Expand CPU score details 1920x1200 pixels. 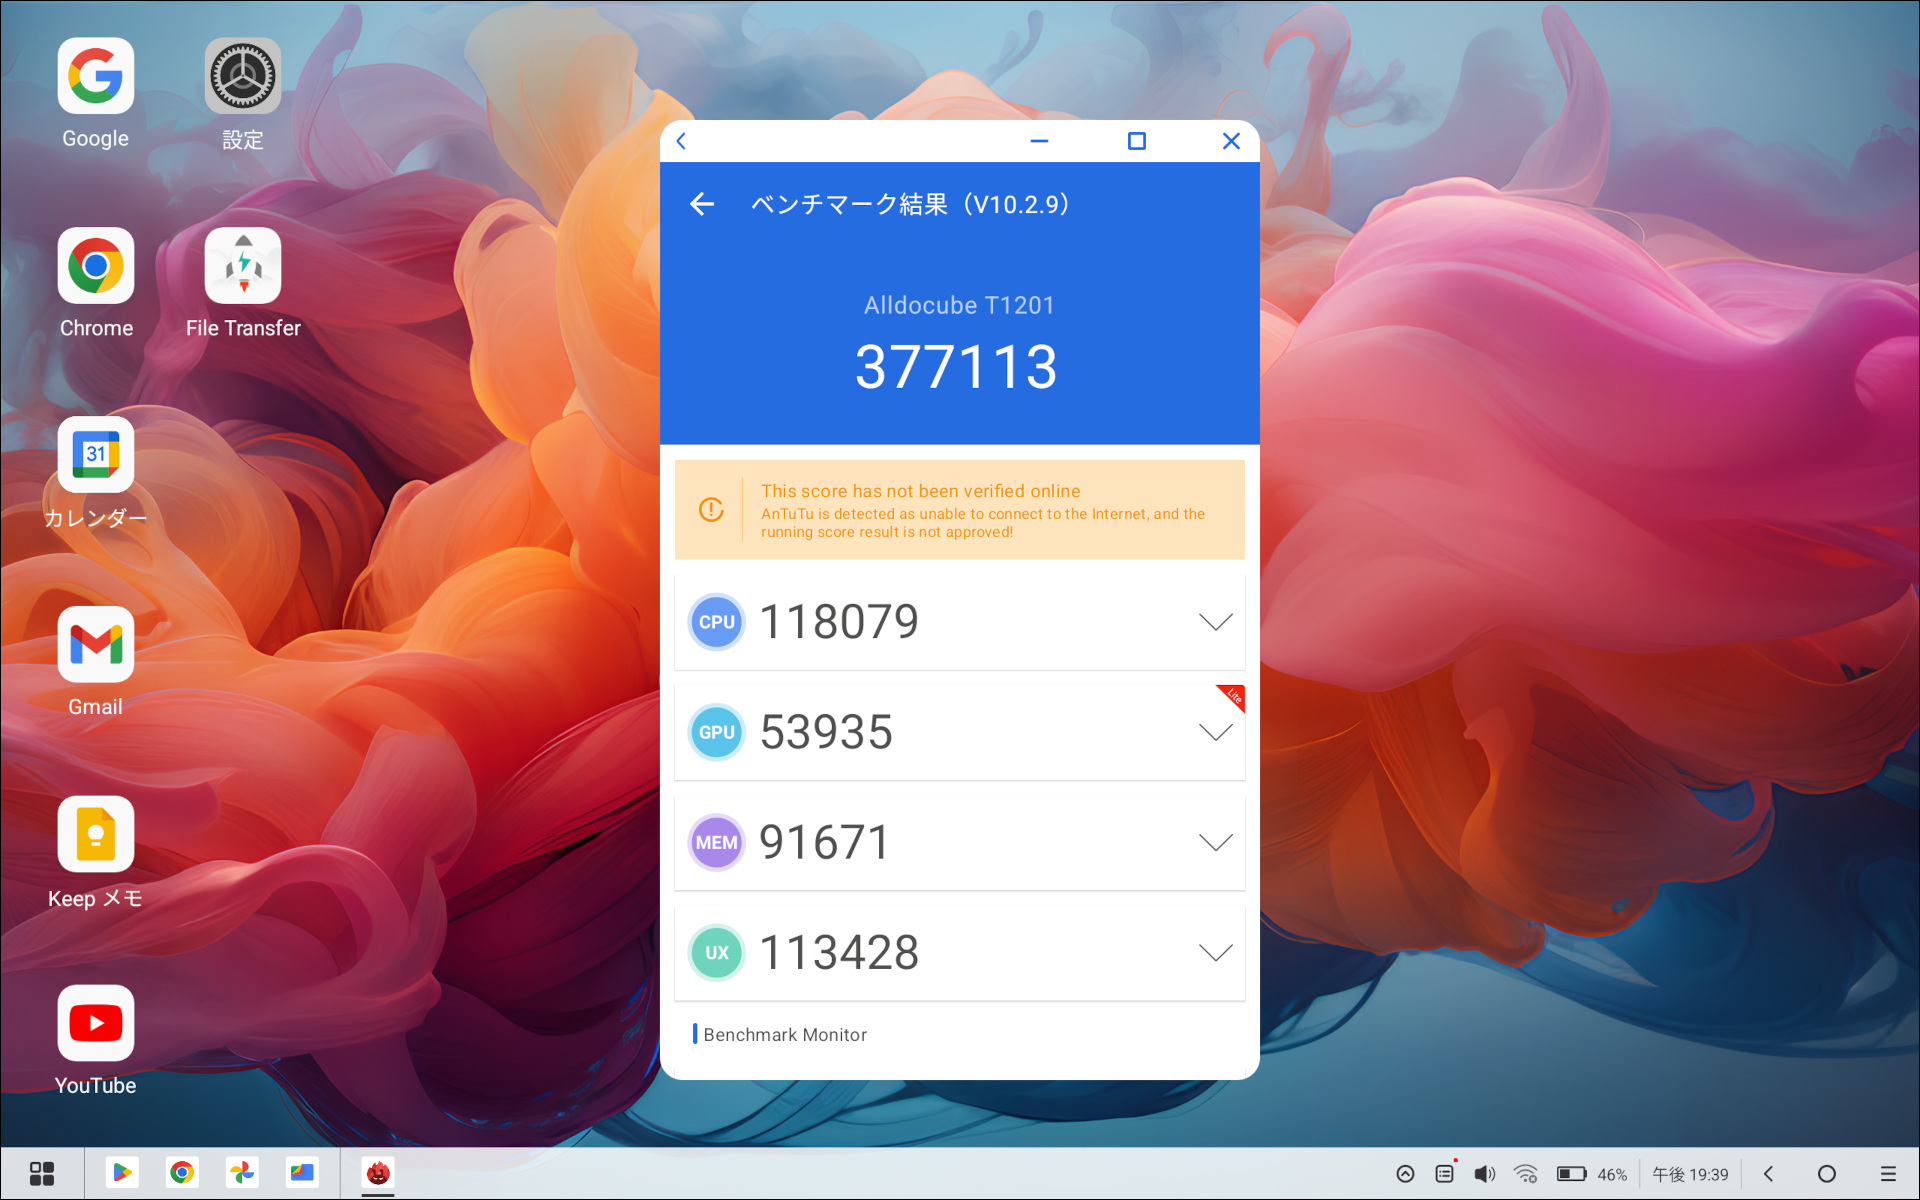(x=1212, y=621)
